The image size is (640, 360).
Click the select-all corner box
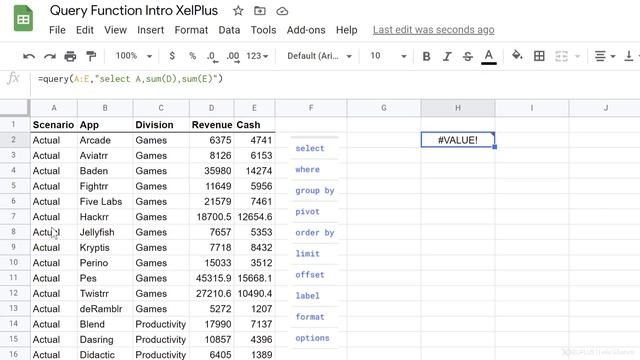15,108
